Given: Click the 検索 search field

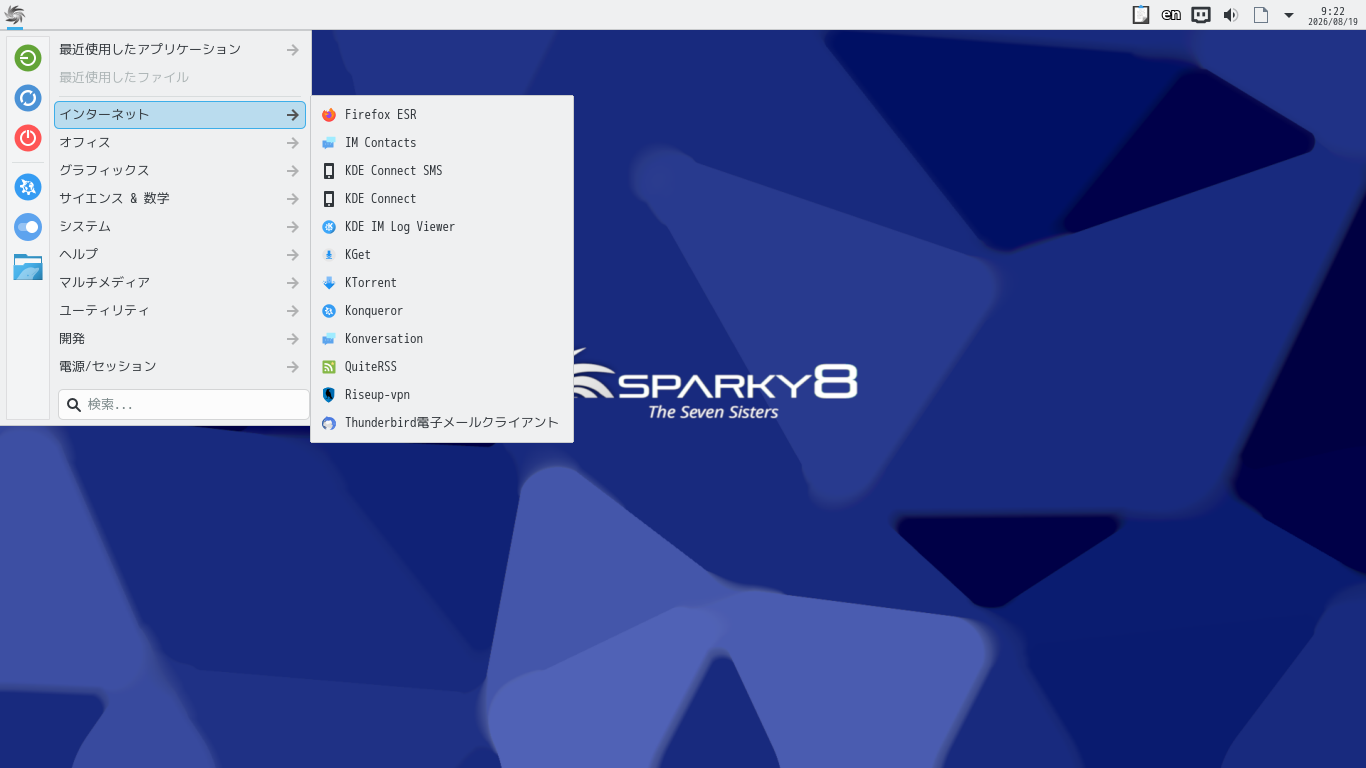Looking at the screenshot, I should (184, 405).
